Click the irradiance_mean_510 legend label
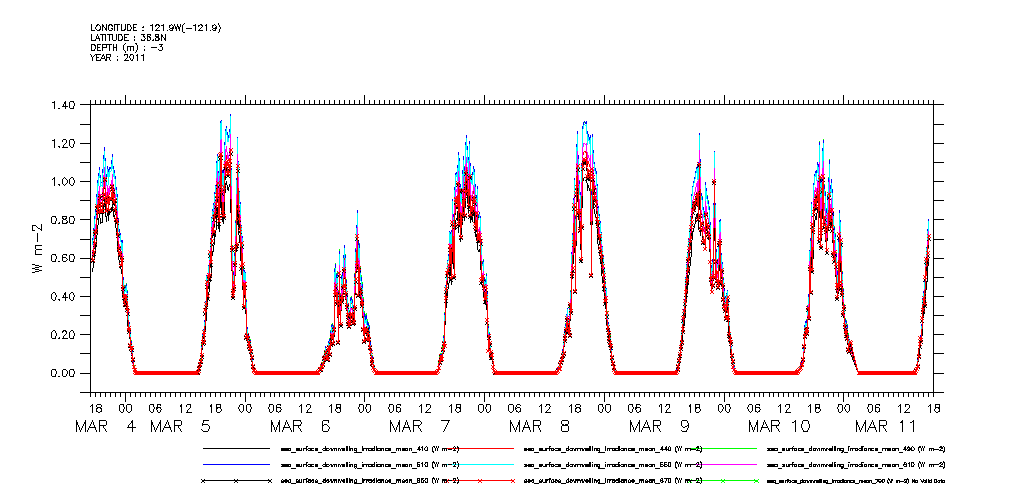Image resolution: width=1009 pixels, height=504 pixels. click(369, 464)
